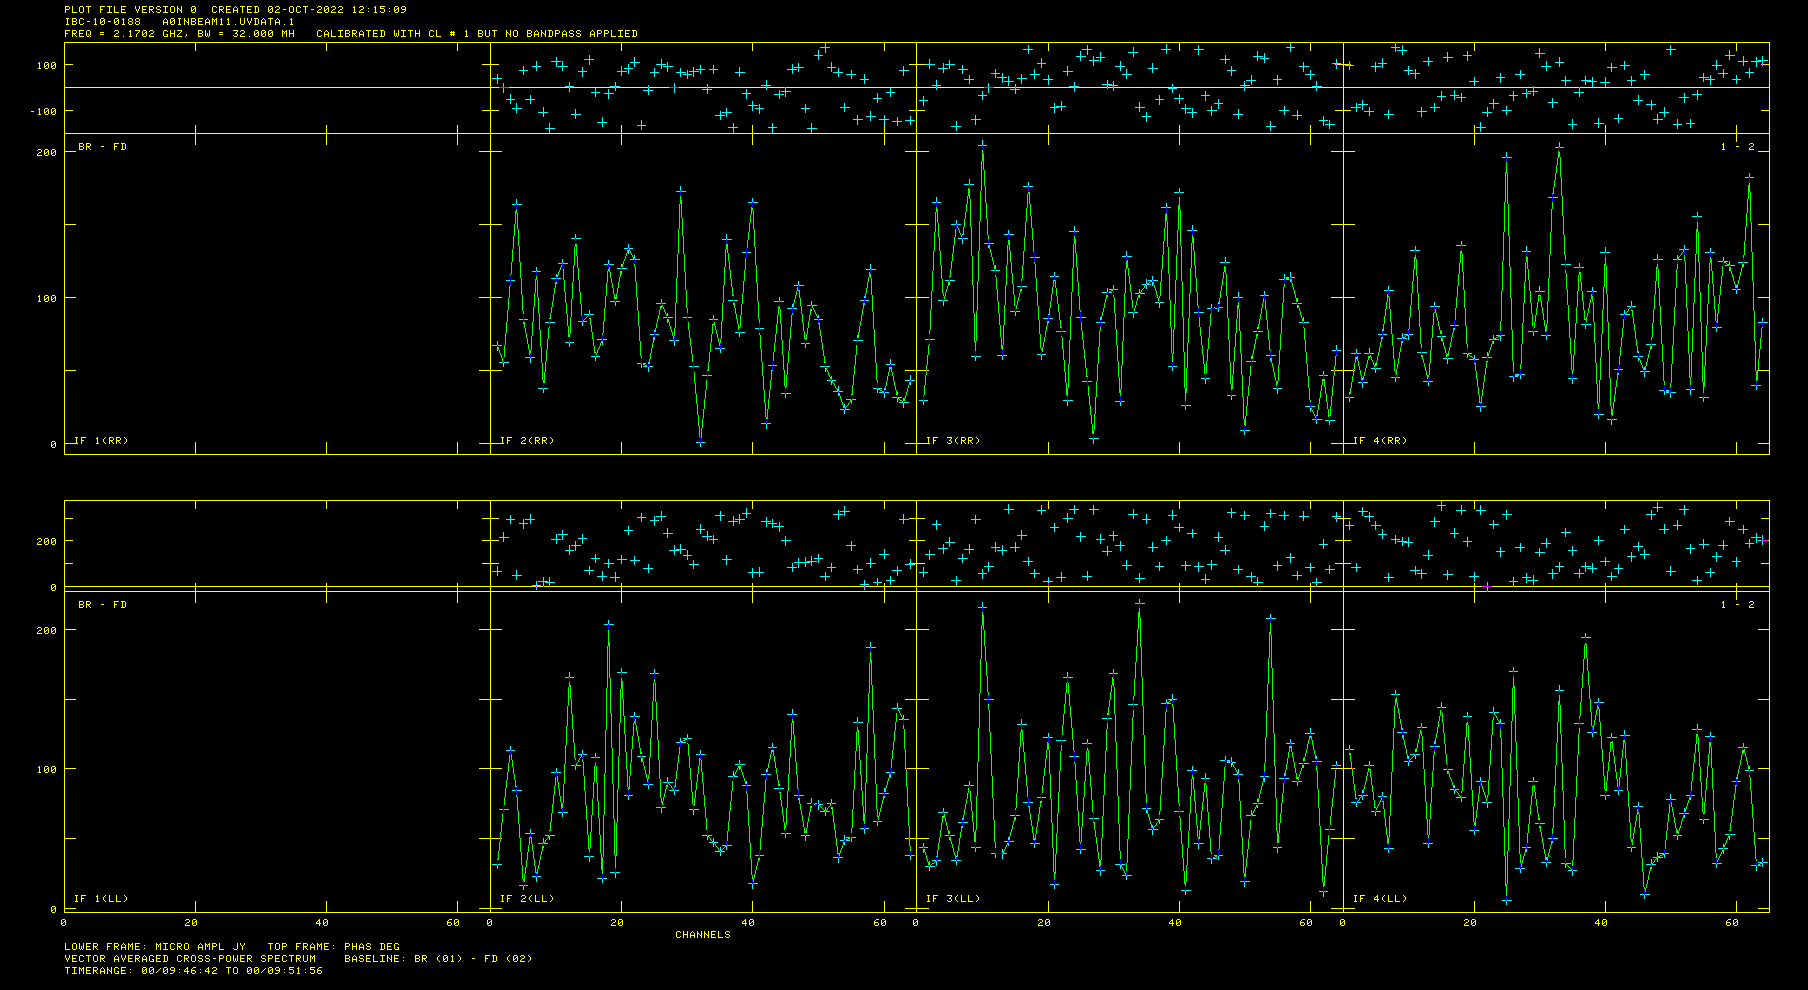Click the IF 4(RR) panel label

(x=1380, y=441)
